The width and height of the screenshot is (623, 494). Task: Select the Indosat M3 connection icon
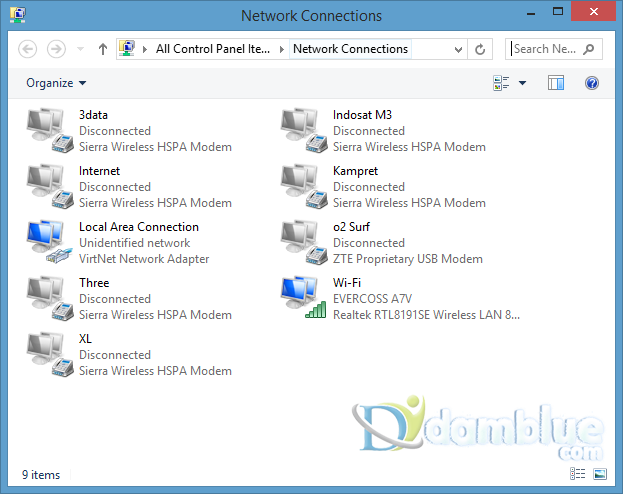[x=304, y=130]
